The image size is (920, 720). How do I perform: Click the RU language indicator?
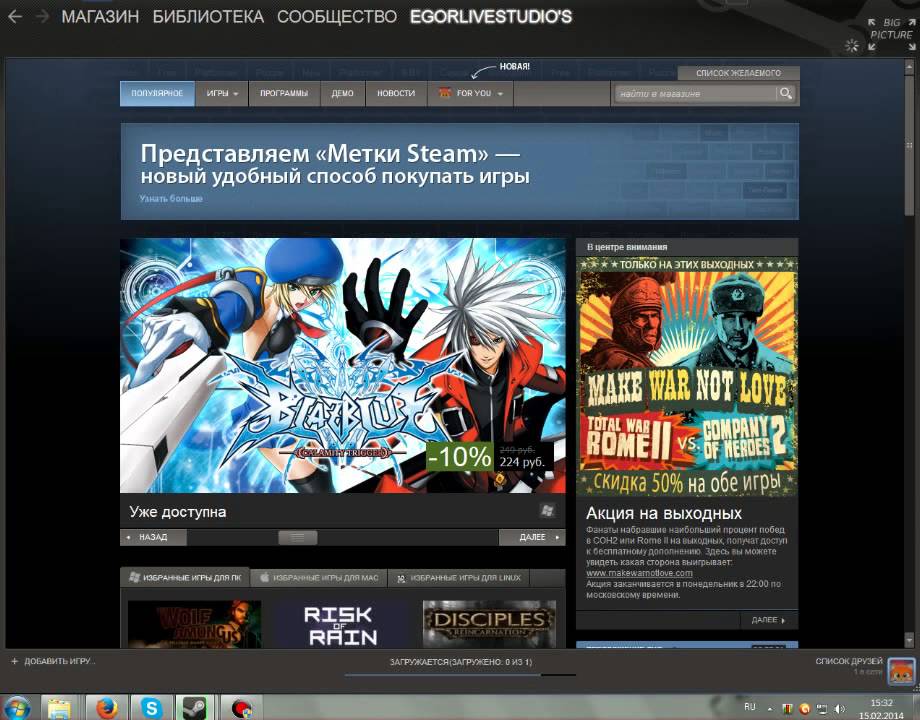coord(749,707)
